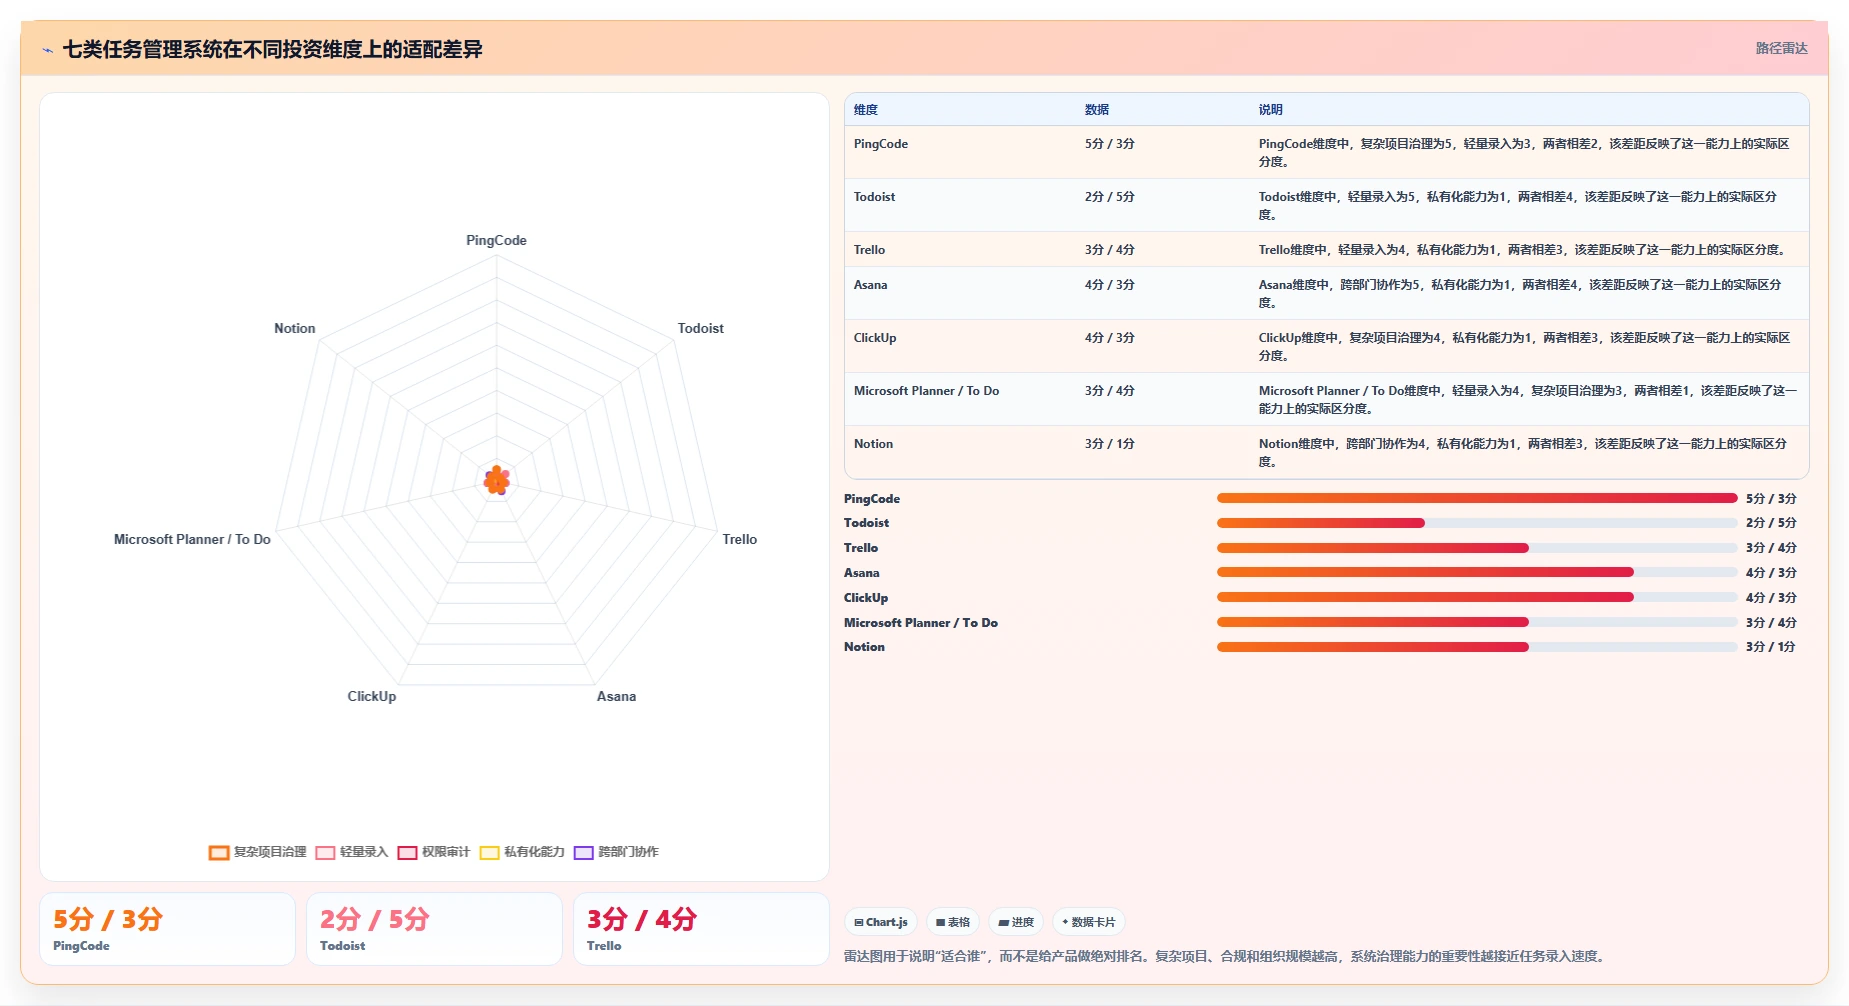This screenshot has height=1006, width=1849.
Task: Click the Notion progress bar
Action: (1477, 647)
